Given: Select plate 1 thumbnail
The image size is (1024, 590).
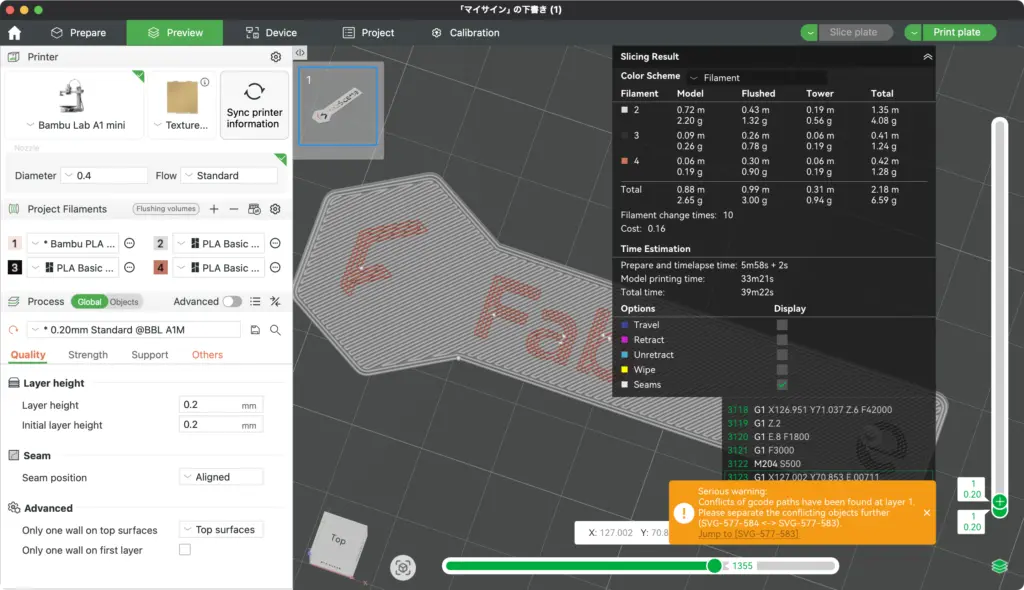Looking at the screenshot, I should click(x=338, y=106).
